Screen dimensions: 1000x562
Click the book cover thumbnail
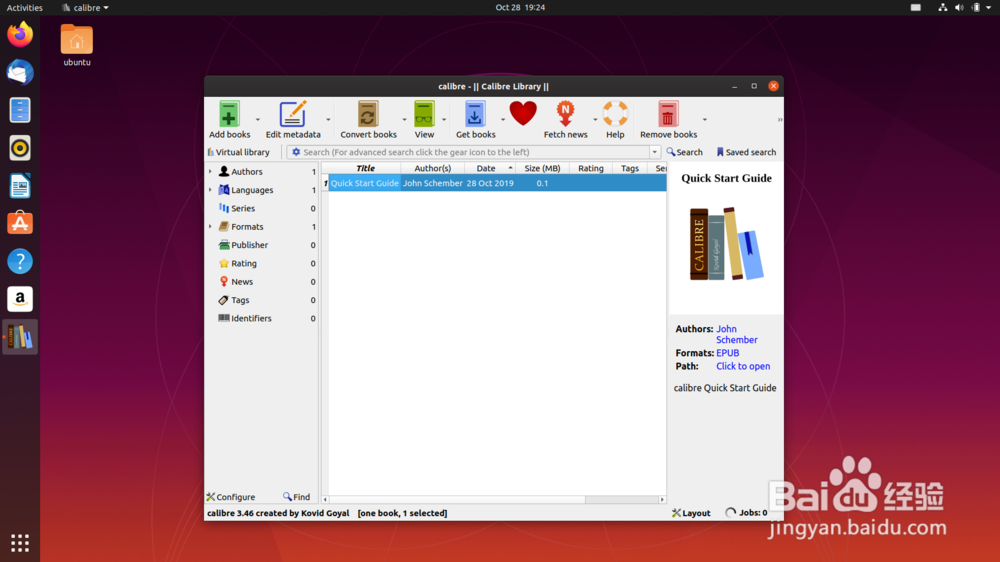click(x=726, y=244)
